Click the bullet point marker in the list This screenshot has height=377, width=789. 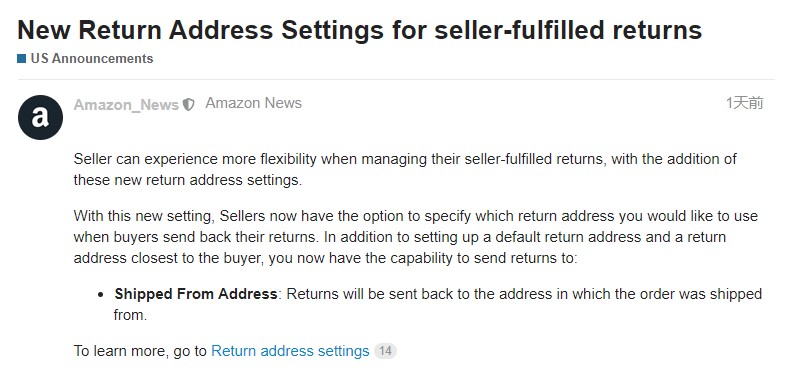(x=101, y=294)
